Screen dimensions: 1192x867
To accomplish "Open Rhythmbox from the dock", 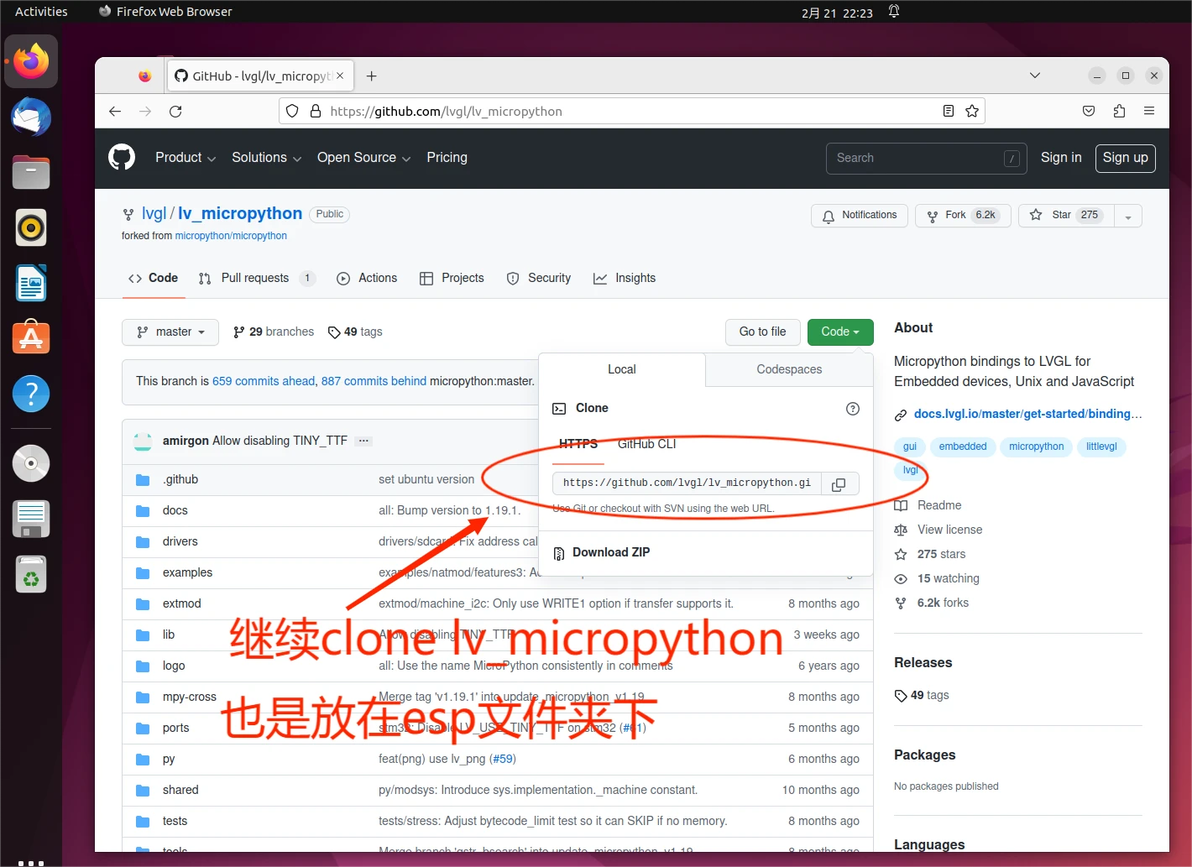I will (x=31, y=227).
